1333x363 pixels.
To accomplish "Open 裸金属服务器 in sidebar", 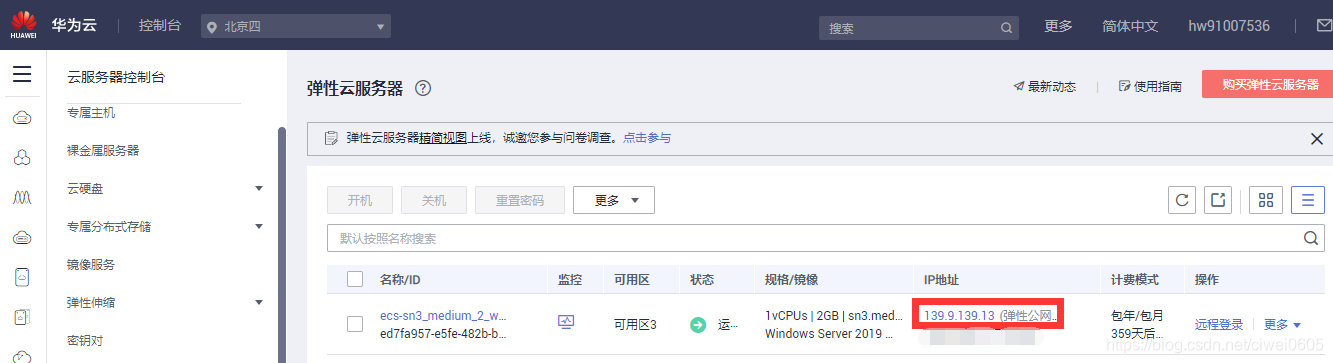I will click(x=103, y=150).
